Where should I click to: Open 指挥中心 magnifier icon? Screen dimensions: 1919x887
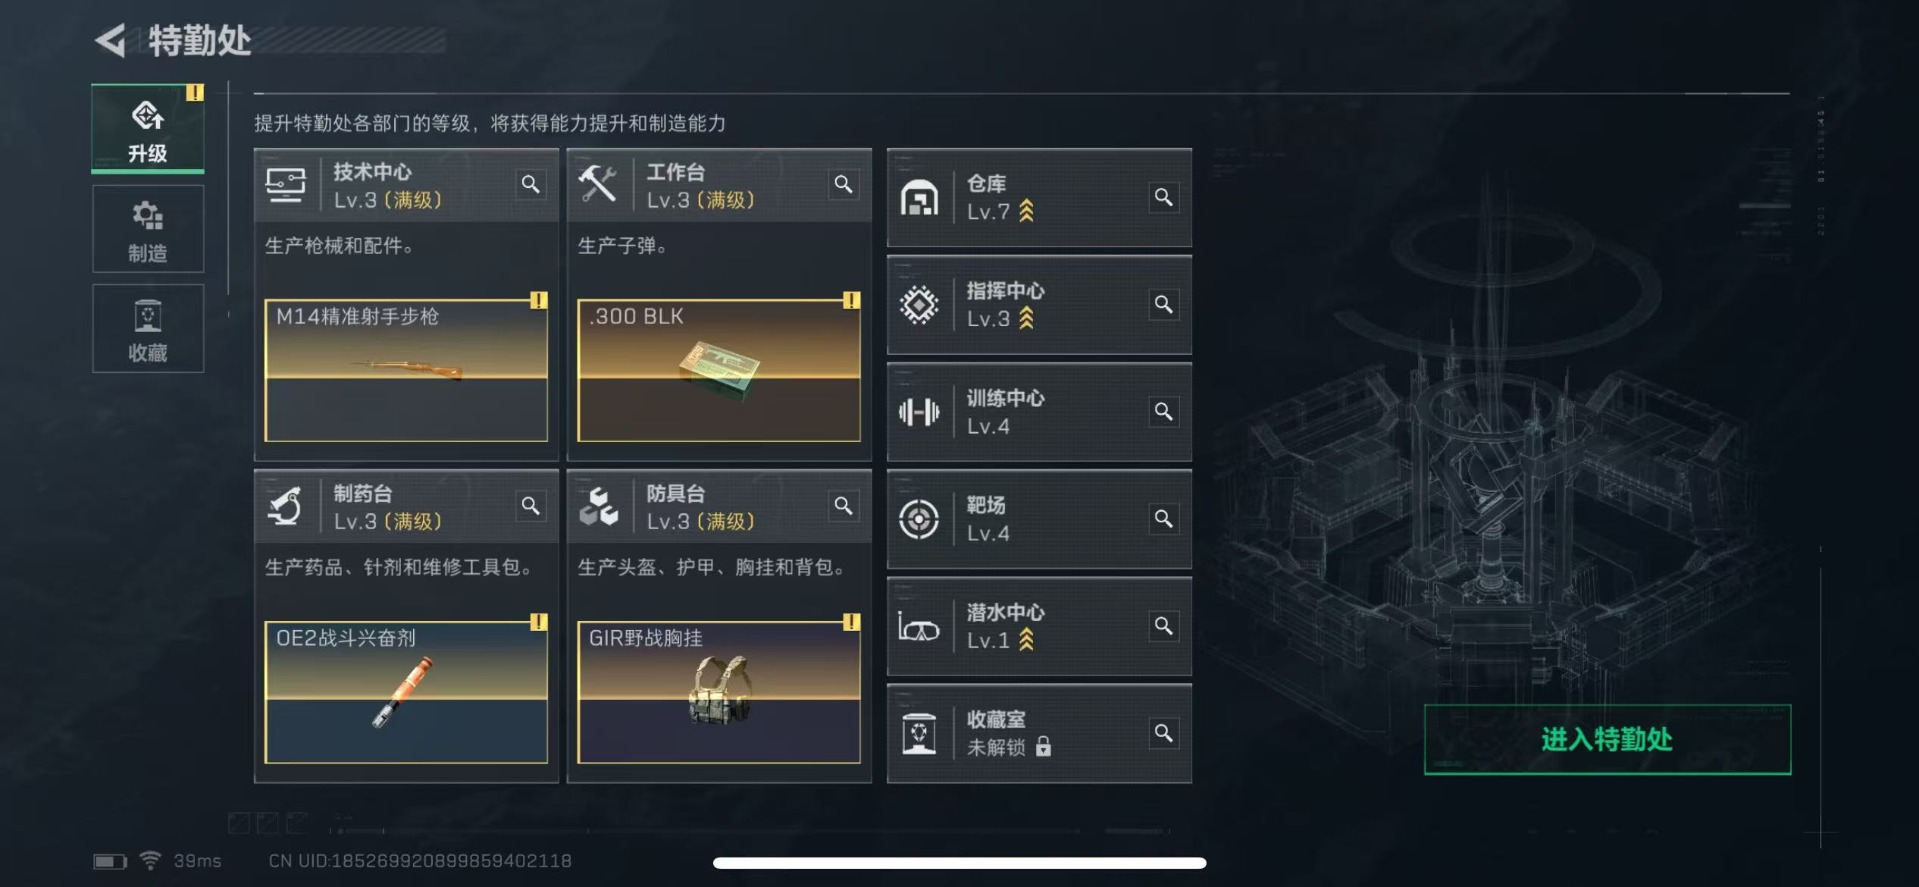tap(1164, 304)
